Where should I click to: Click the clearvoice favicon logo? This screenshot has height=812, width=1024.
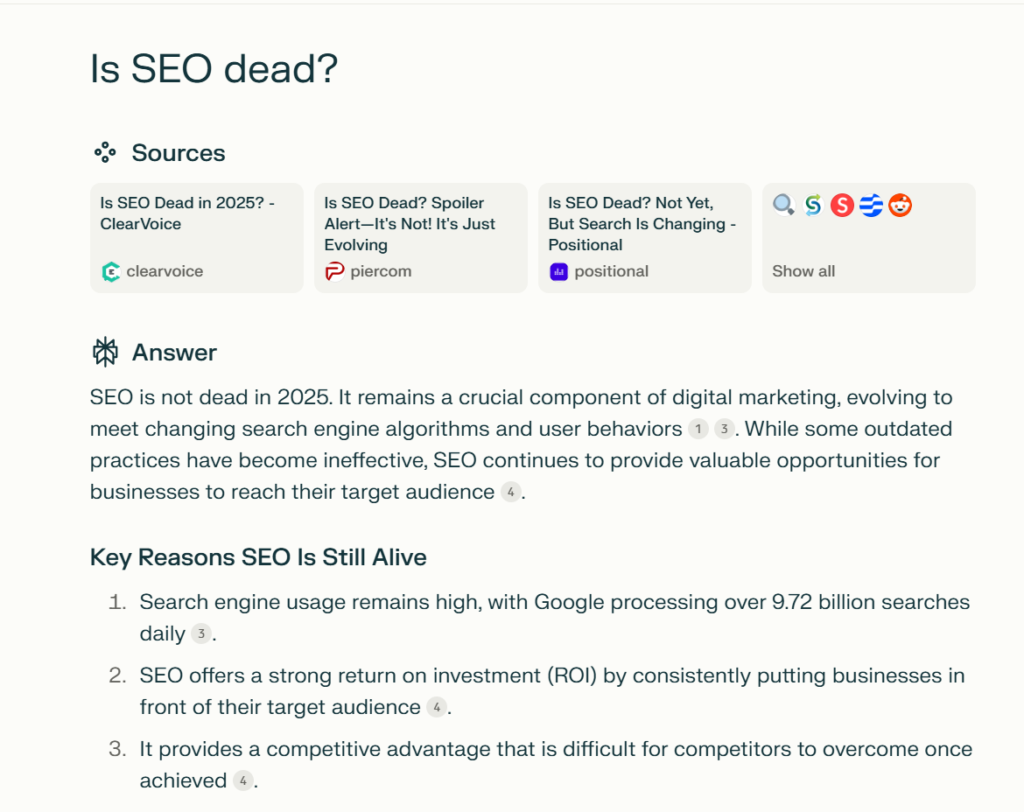[110, 271]
